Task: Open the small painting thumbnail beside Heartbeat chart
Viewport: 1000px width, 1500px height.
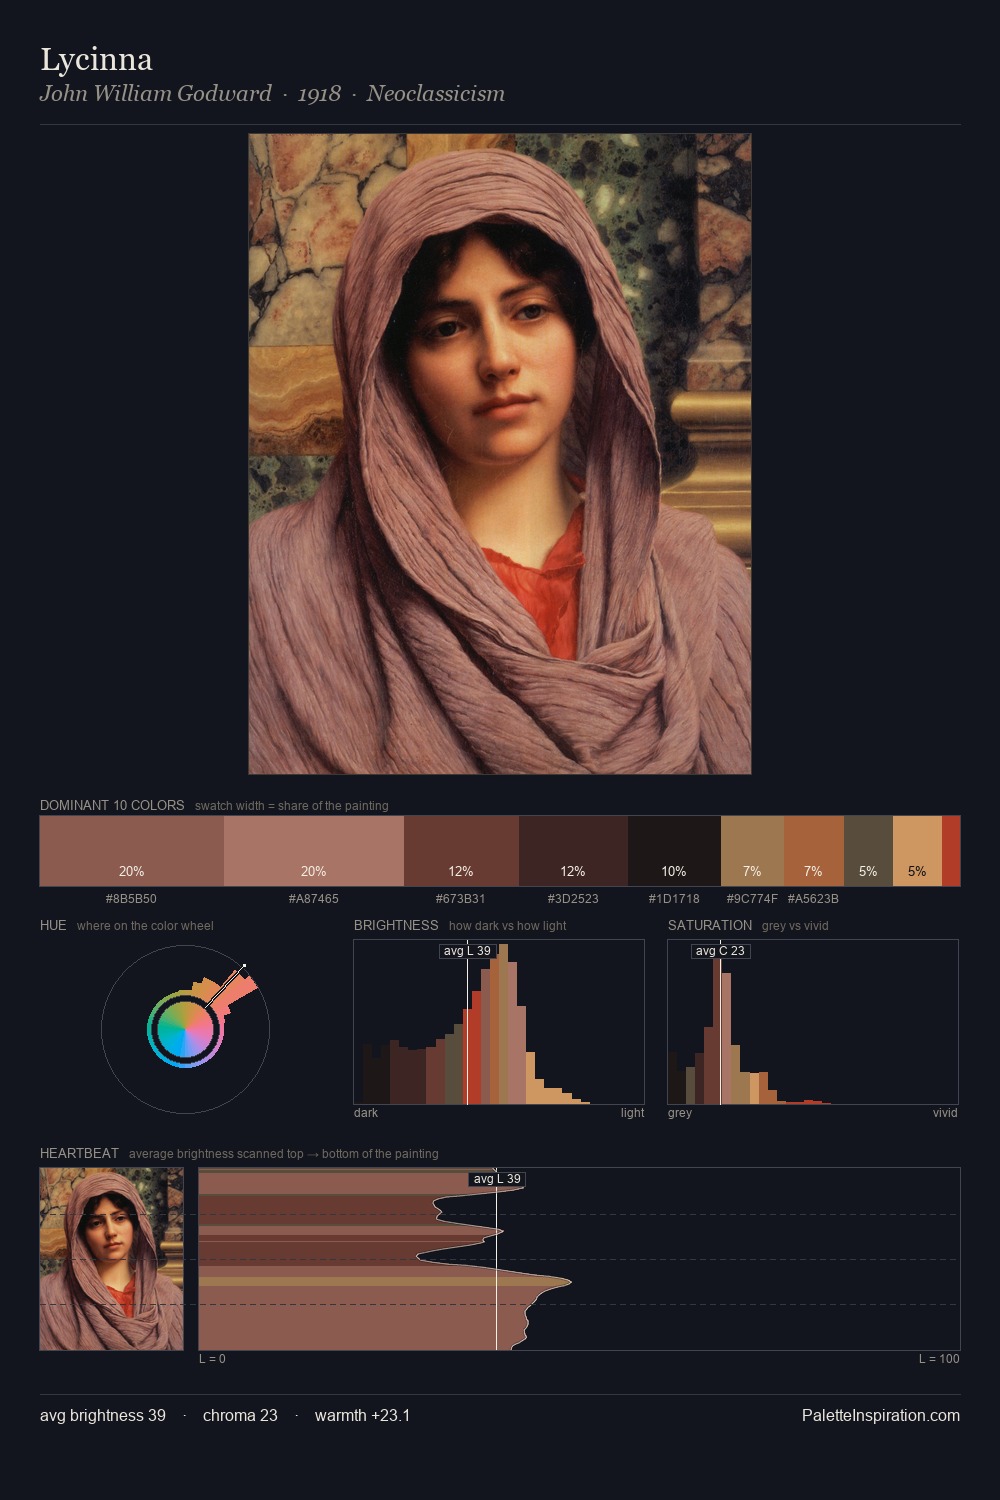Action: pos(111,1259)
